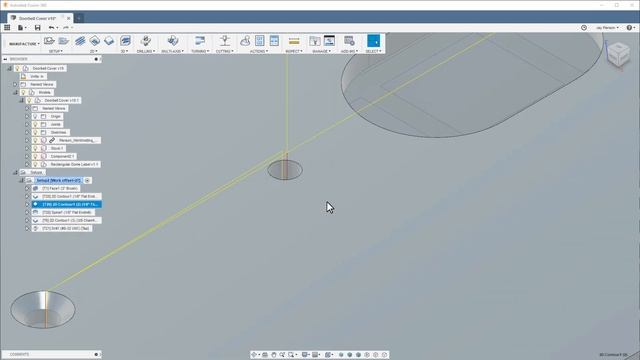Viewport: 640px width, 360px height.
Task: Open the Turning dropdown menu
Action: pos(200,51)
